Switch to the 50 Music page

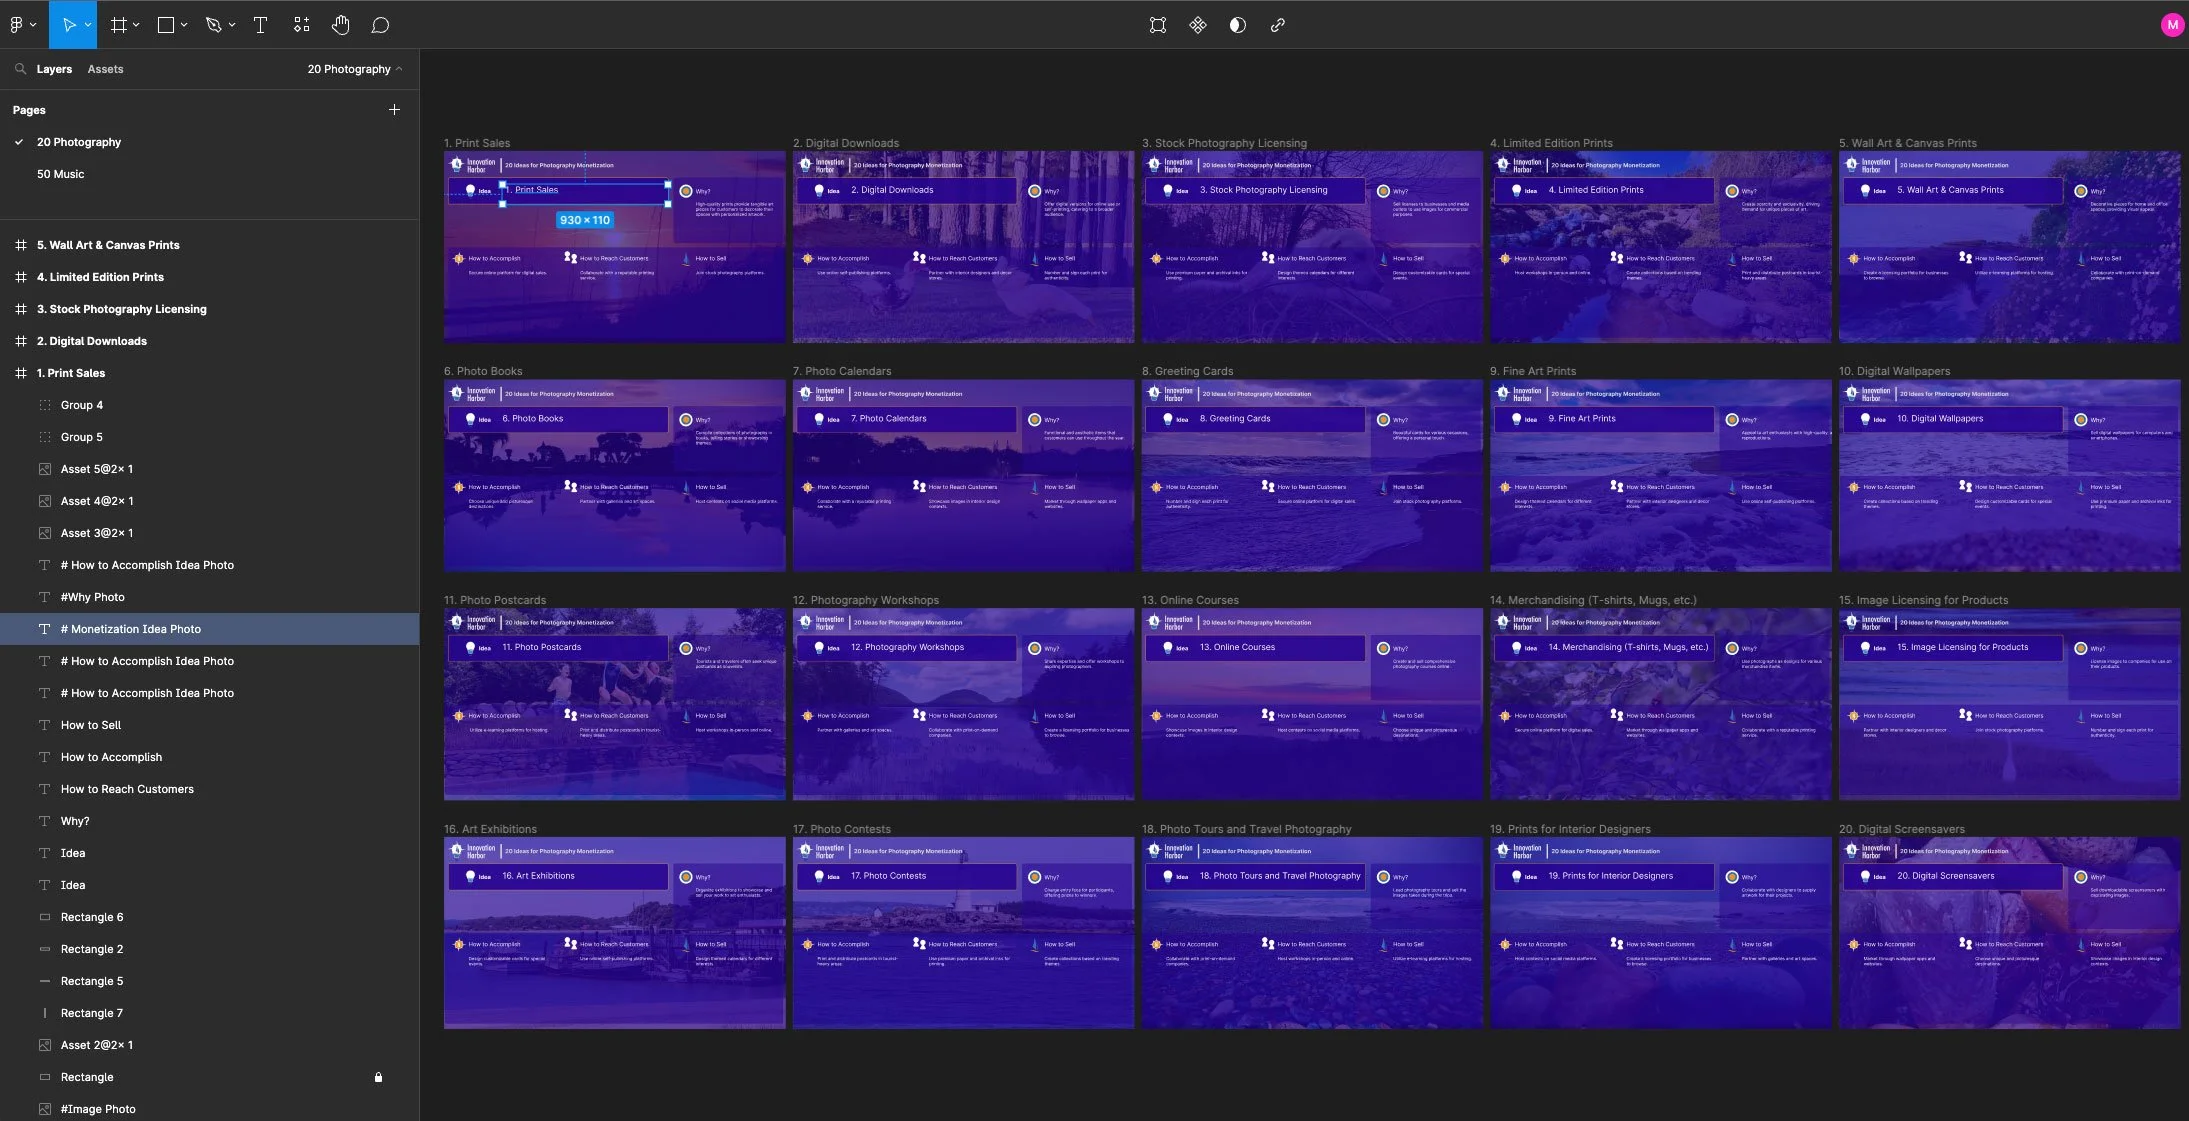[x=60, y=174]
